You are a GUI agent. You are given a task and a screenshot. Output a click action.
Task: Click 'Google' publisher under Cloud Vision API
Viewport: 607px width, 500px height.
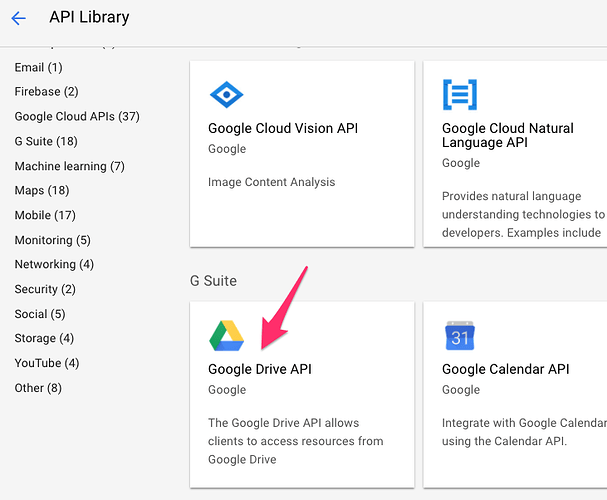point(227,149)
